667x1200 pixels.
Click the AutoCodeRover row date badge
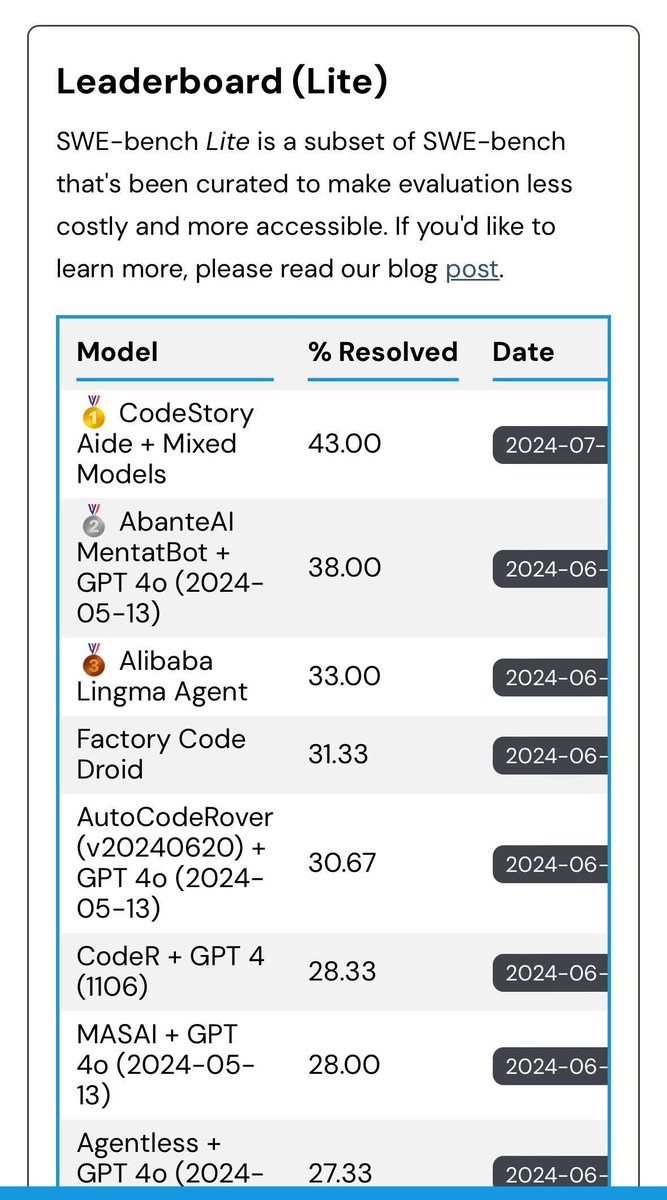[x=549, y=864]
